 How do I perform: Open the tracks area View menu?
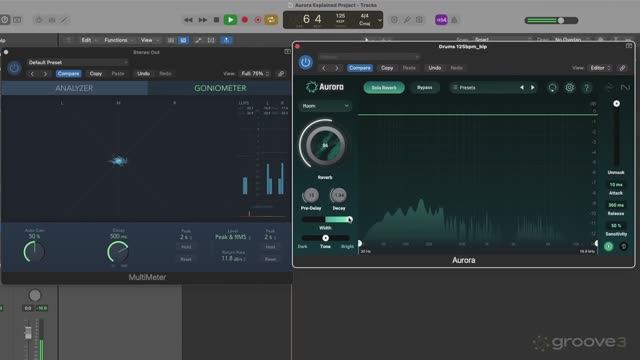[x=147, y=40]
